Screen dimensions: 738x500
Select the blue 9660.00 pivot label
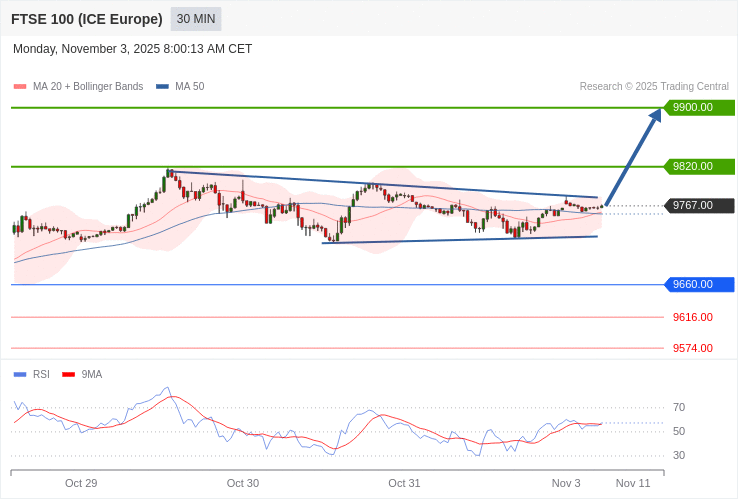tap(699, 285)
